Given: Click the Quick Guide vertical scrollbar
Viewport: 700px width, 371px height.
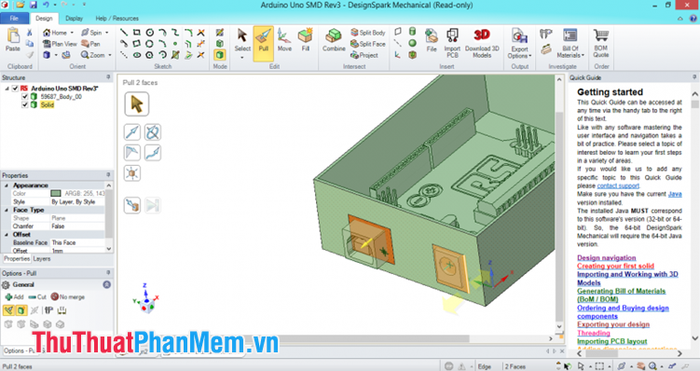Looking at the screenshot, I should [x=695, y=216].
